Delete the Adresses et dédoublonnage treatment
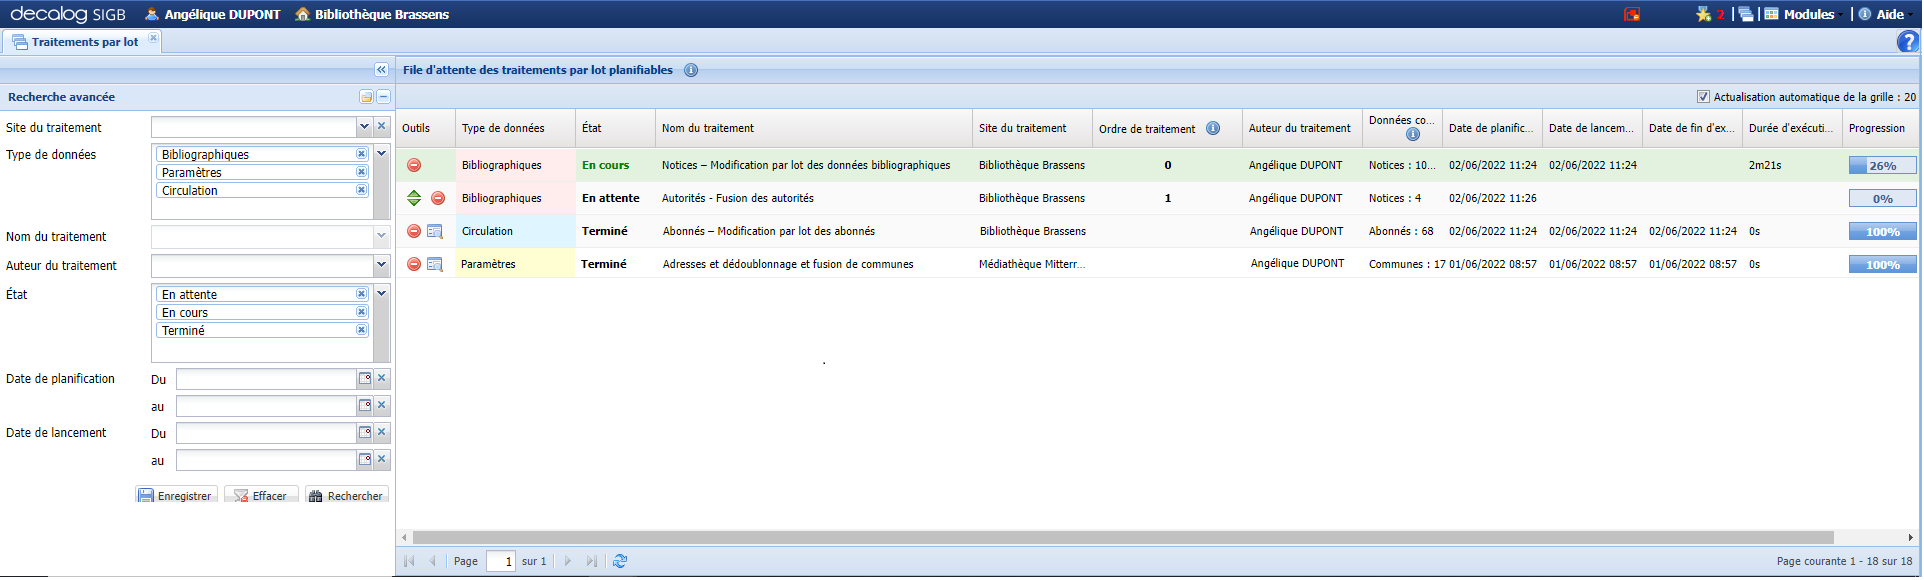This screenshot has width=1924, height=580. tap(414, 264)
